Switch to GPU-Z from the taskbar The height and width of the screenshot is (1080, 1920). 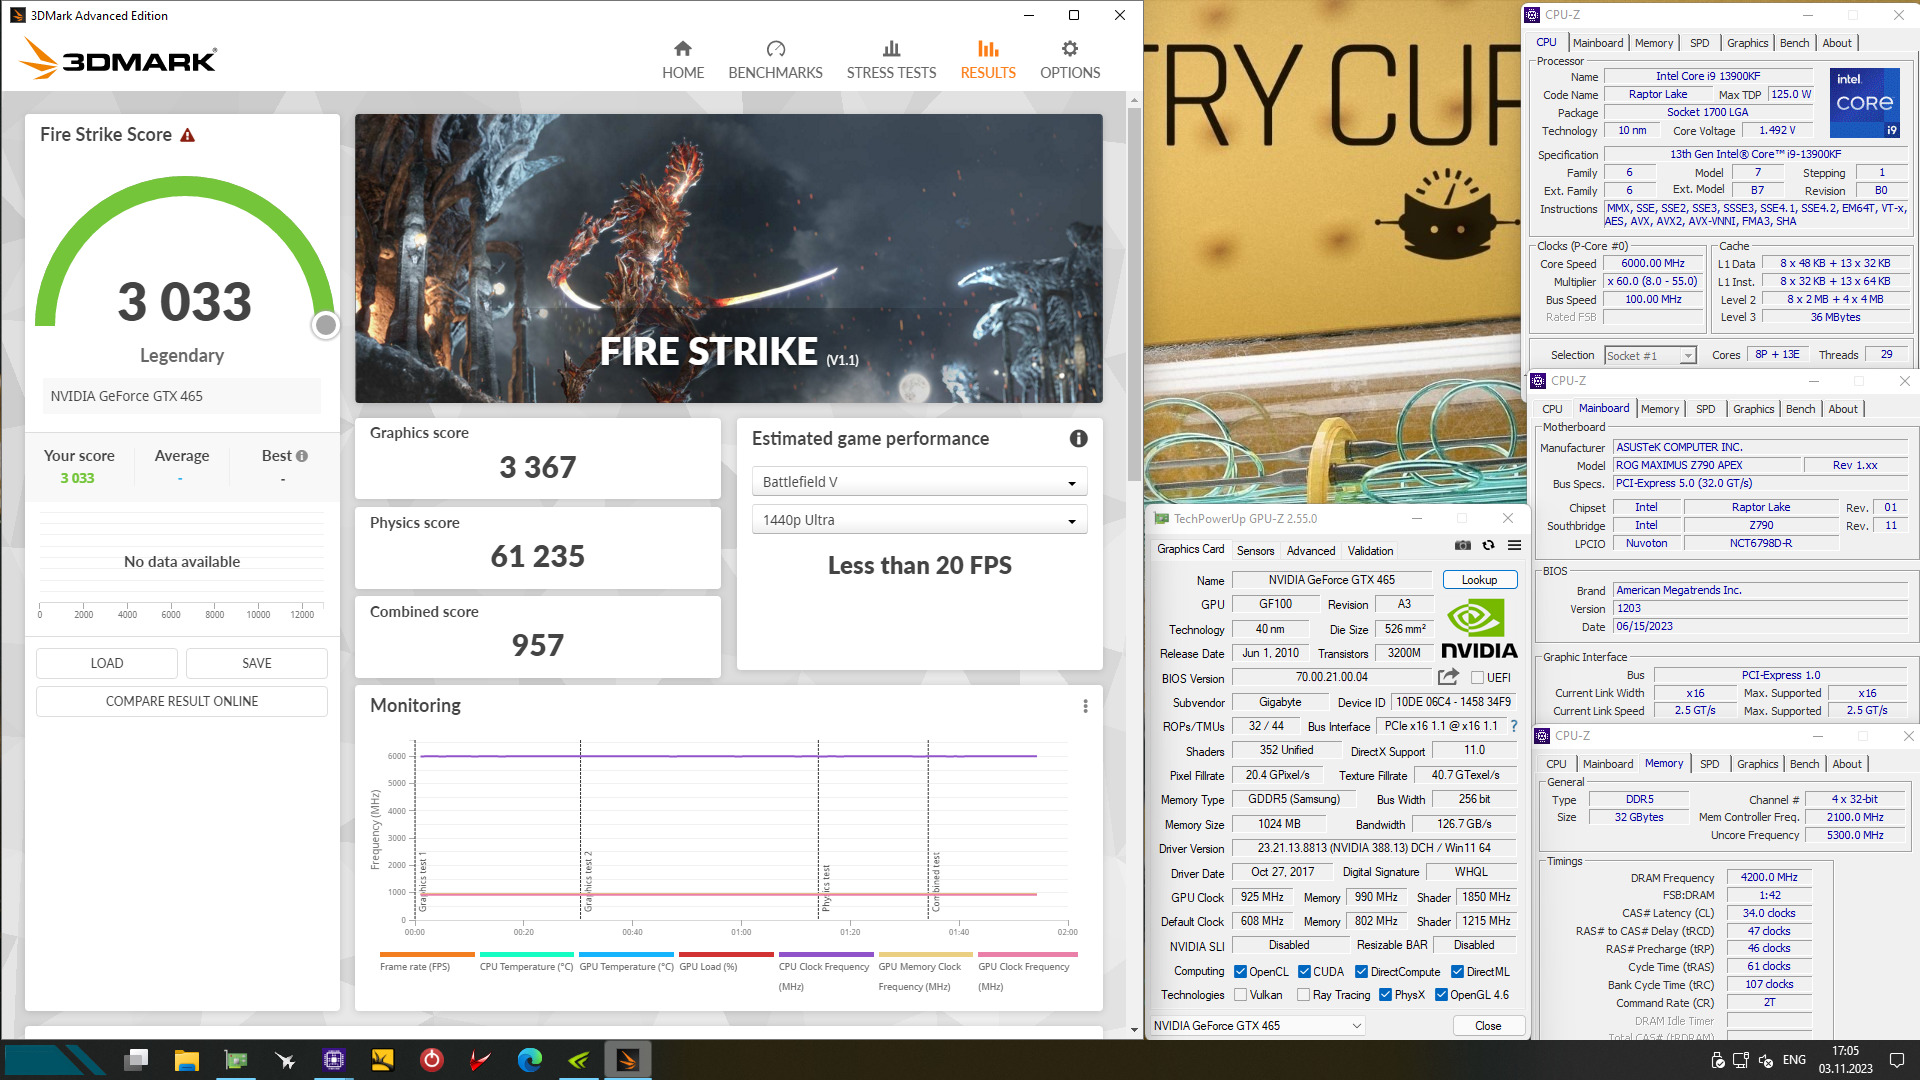click(x=236, y=1059)
